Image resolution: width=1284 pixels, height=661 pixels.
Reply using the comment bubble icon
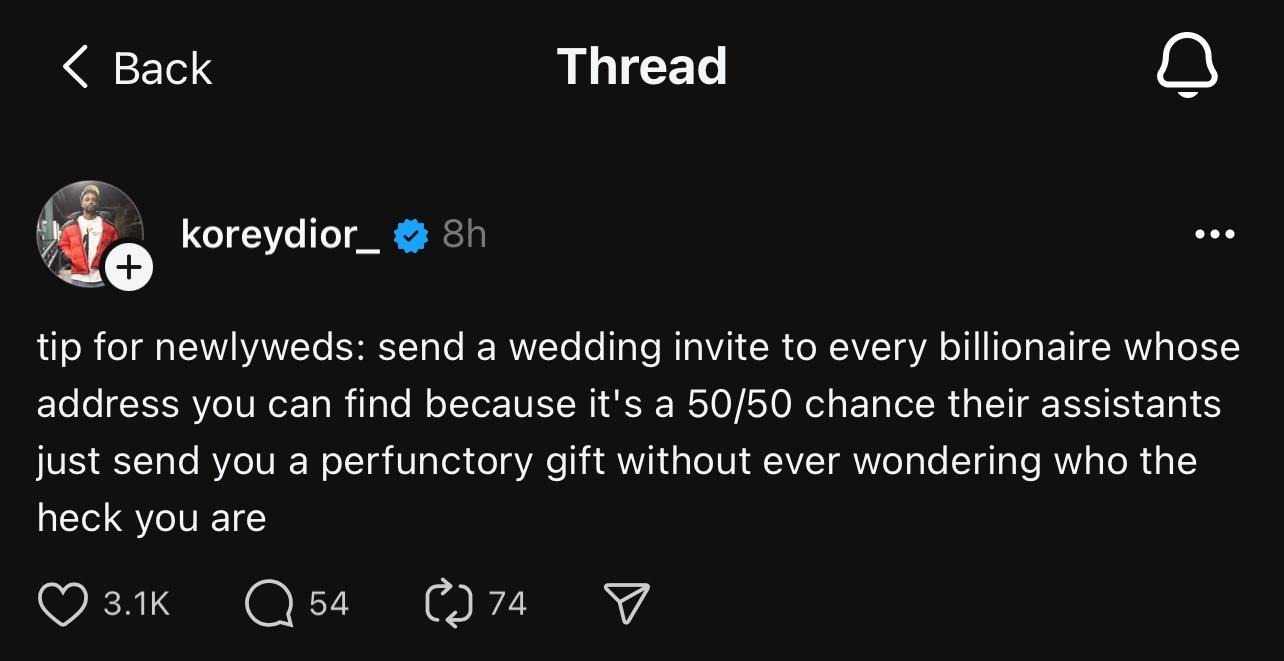[268, 604]
